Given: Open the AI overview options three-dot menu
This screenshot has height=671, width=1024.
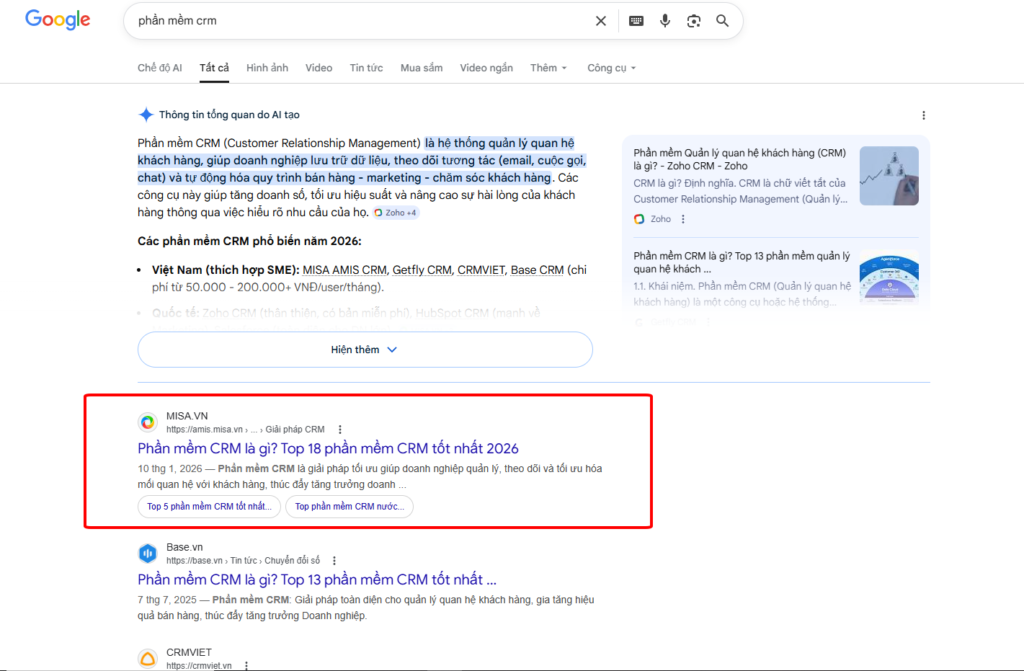Looking at the screenshot, I should coord(923,115).
